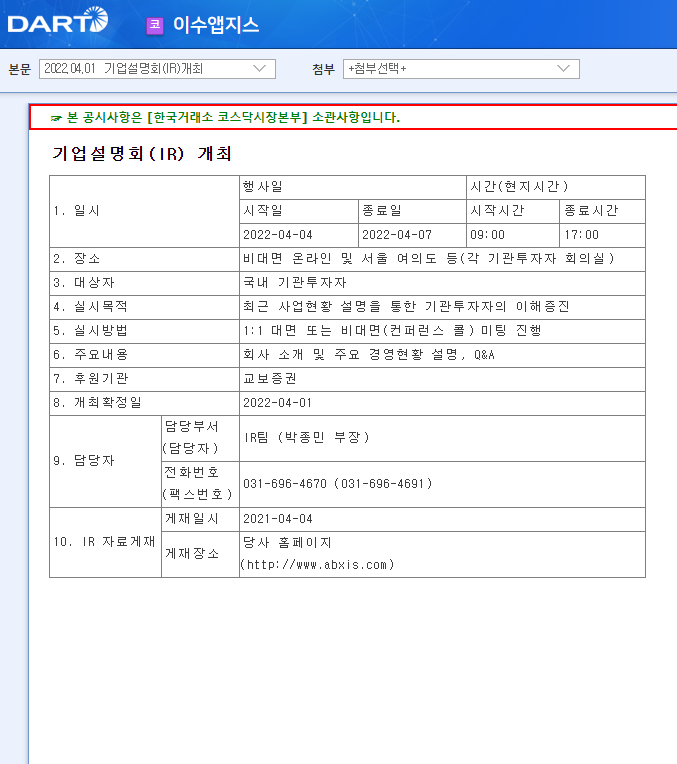The width and height of the screenshot is (677, 764).
Task: Click the 1. 일시 row label
Action: [x=144, y=211]
